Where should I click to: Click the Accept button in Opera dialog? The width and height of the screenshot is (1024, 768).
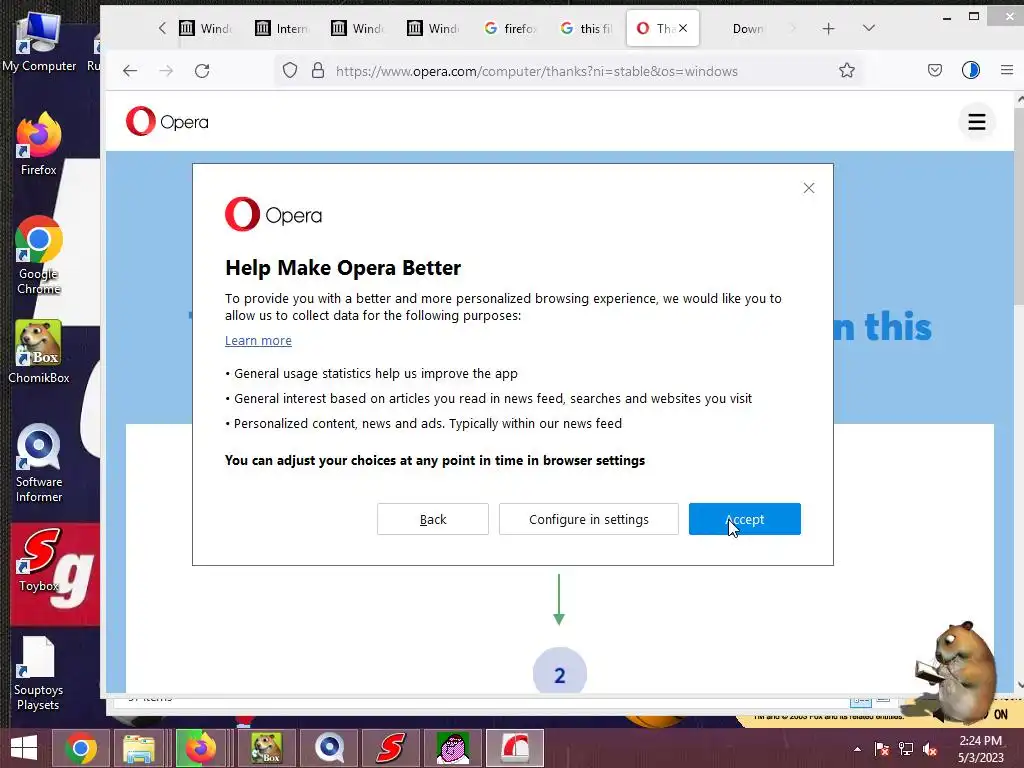[744, 519]
